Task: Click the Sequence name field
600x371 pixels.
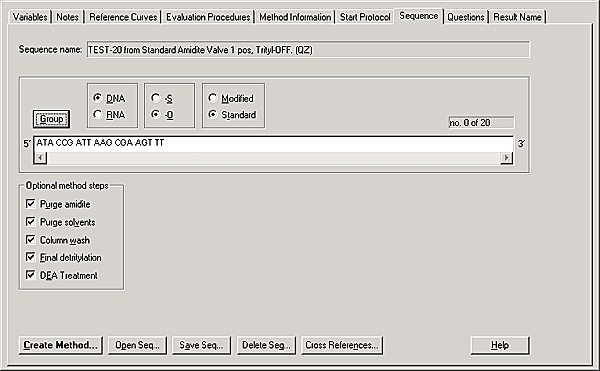Action: click(x=308, y=50)
